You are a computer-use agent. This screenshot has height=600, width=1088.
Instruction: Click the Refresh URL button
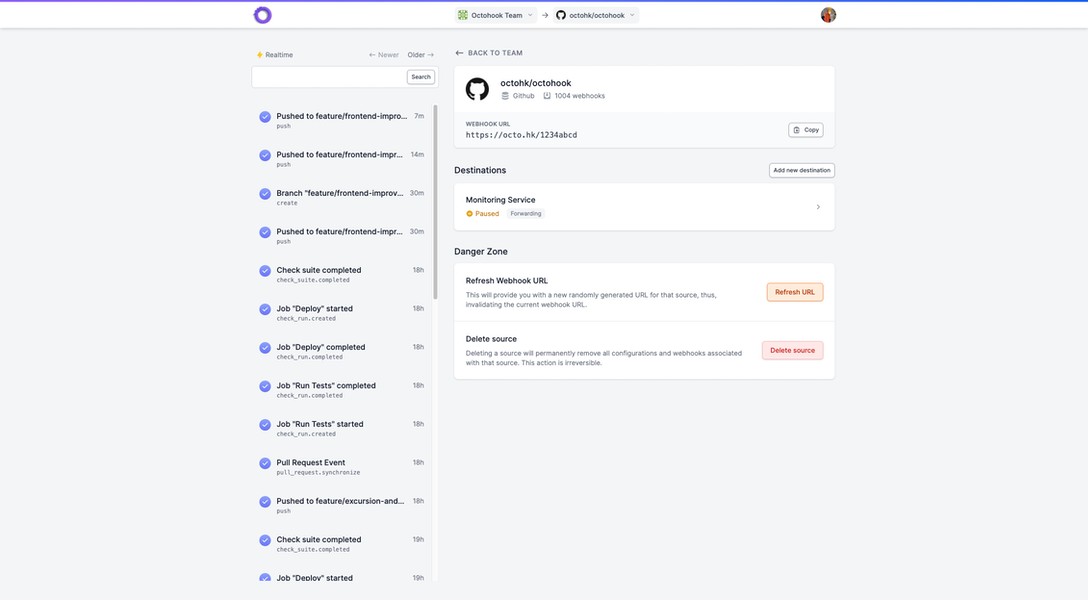click(x=794, y=291)
